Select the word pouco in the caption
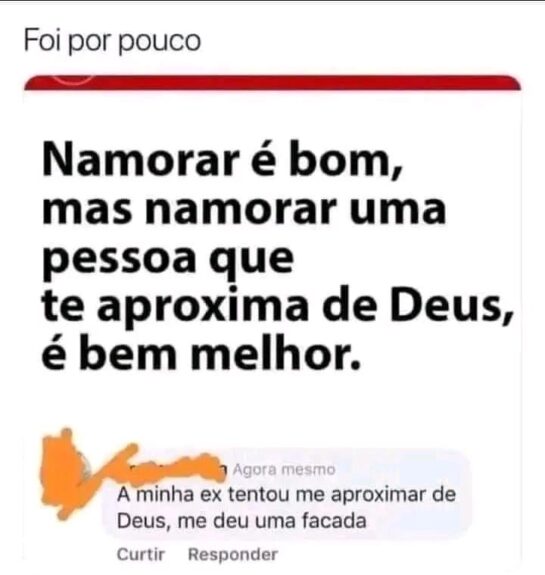The height and width of the screenshot is (575, 545). (160, 43)
